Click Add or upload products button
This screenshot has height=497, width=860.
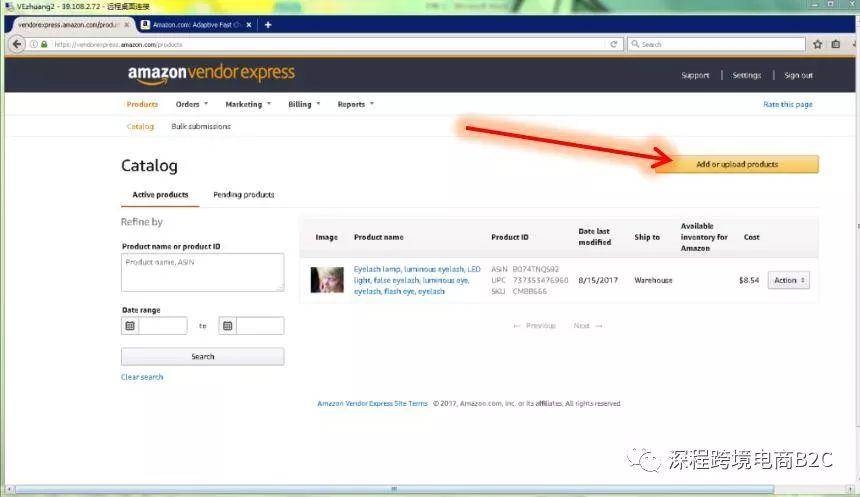(x=737, y=164)
